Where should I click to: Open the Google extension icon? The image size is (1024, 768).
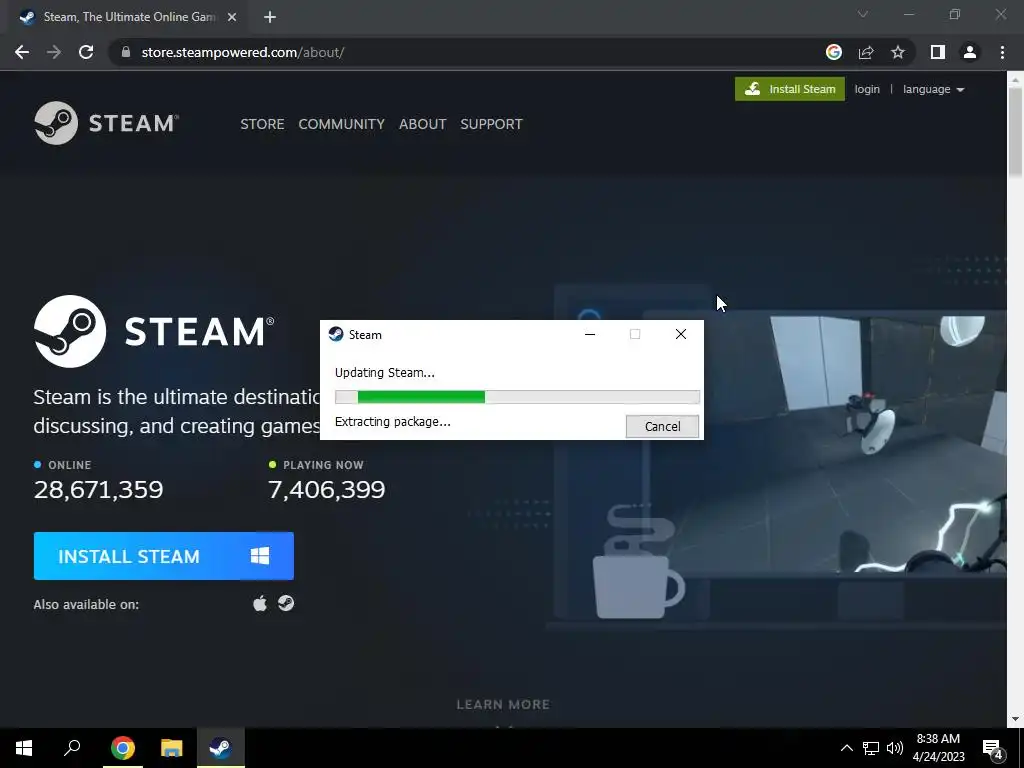[833, 52]
